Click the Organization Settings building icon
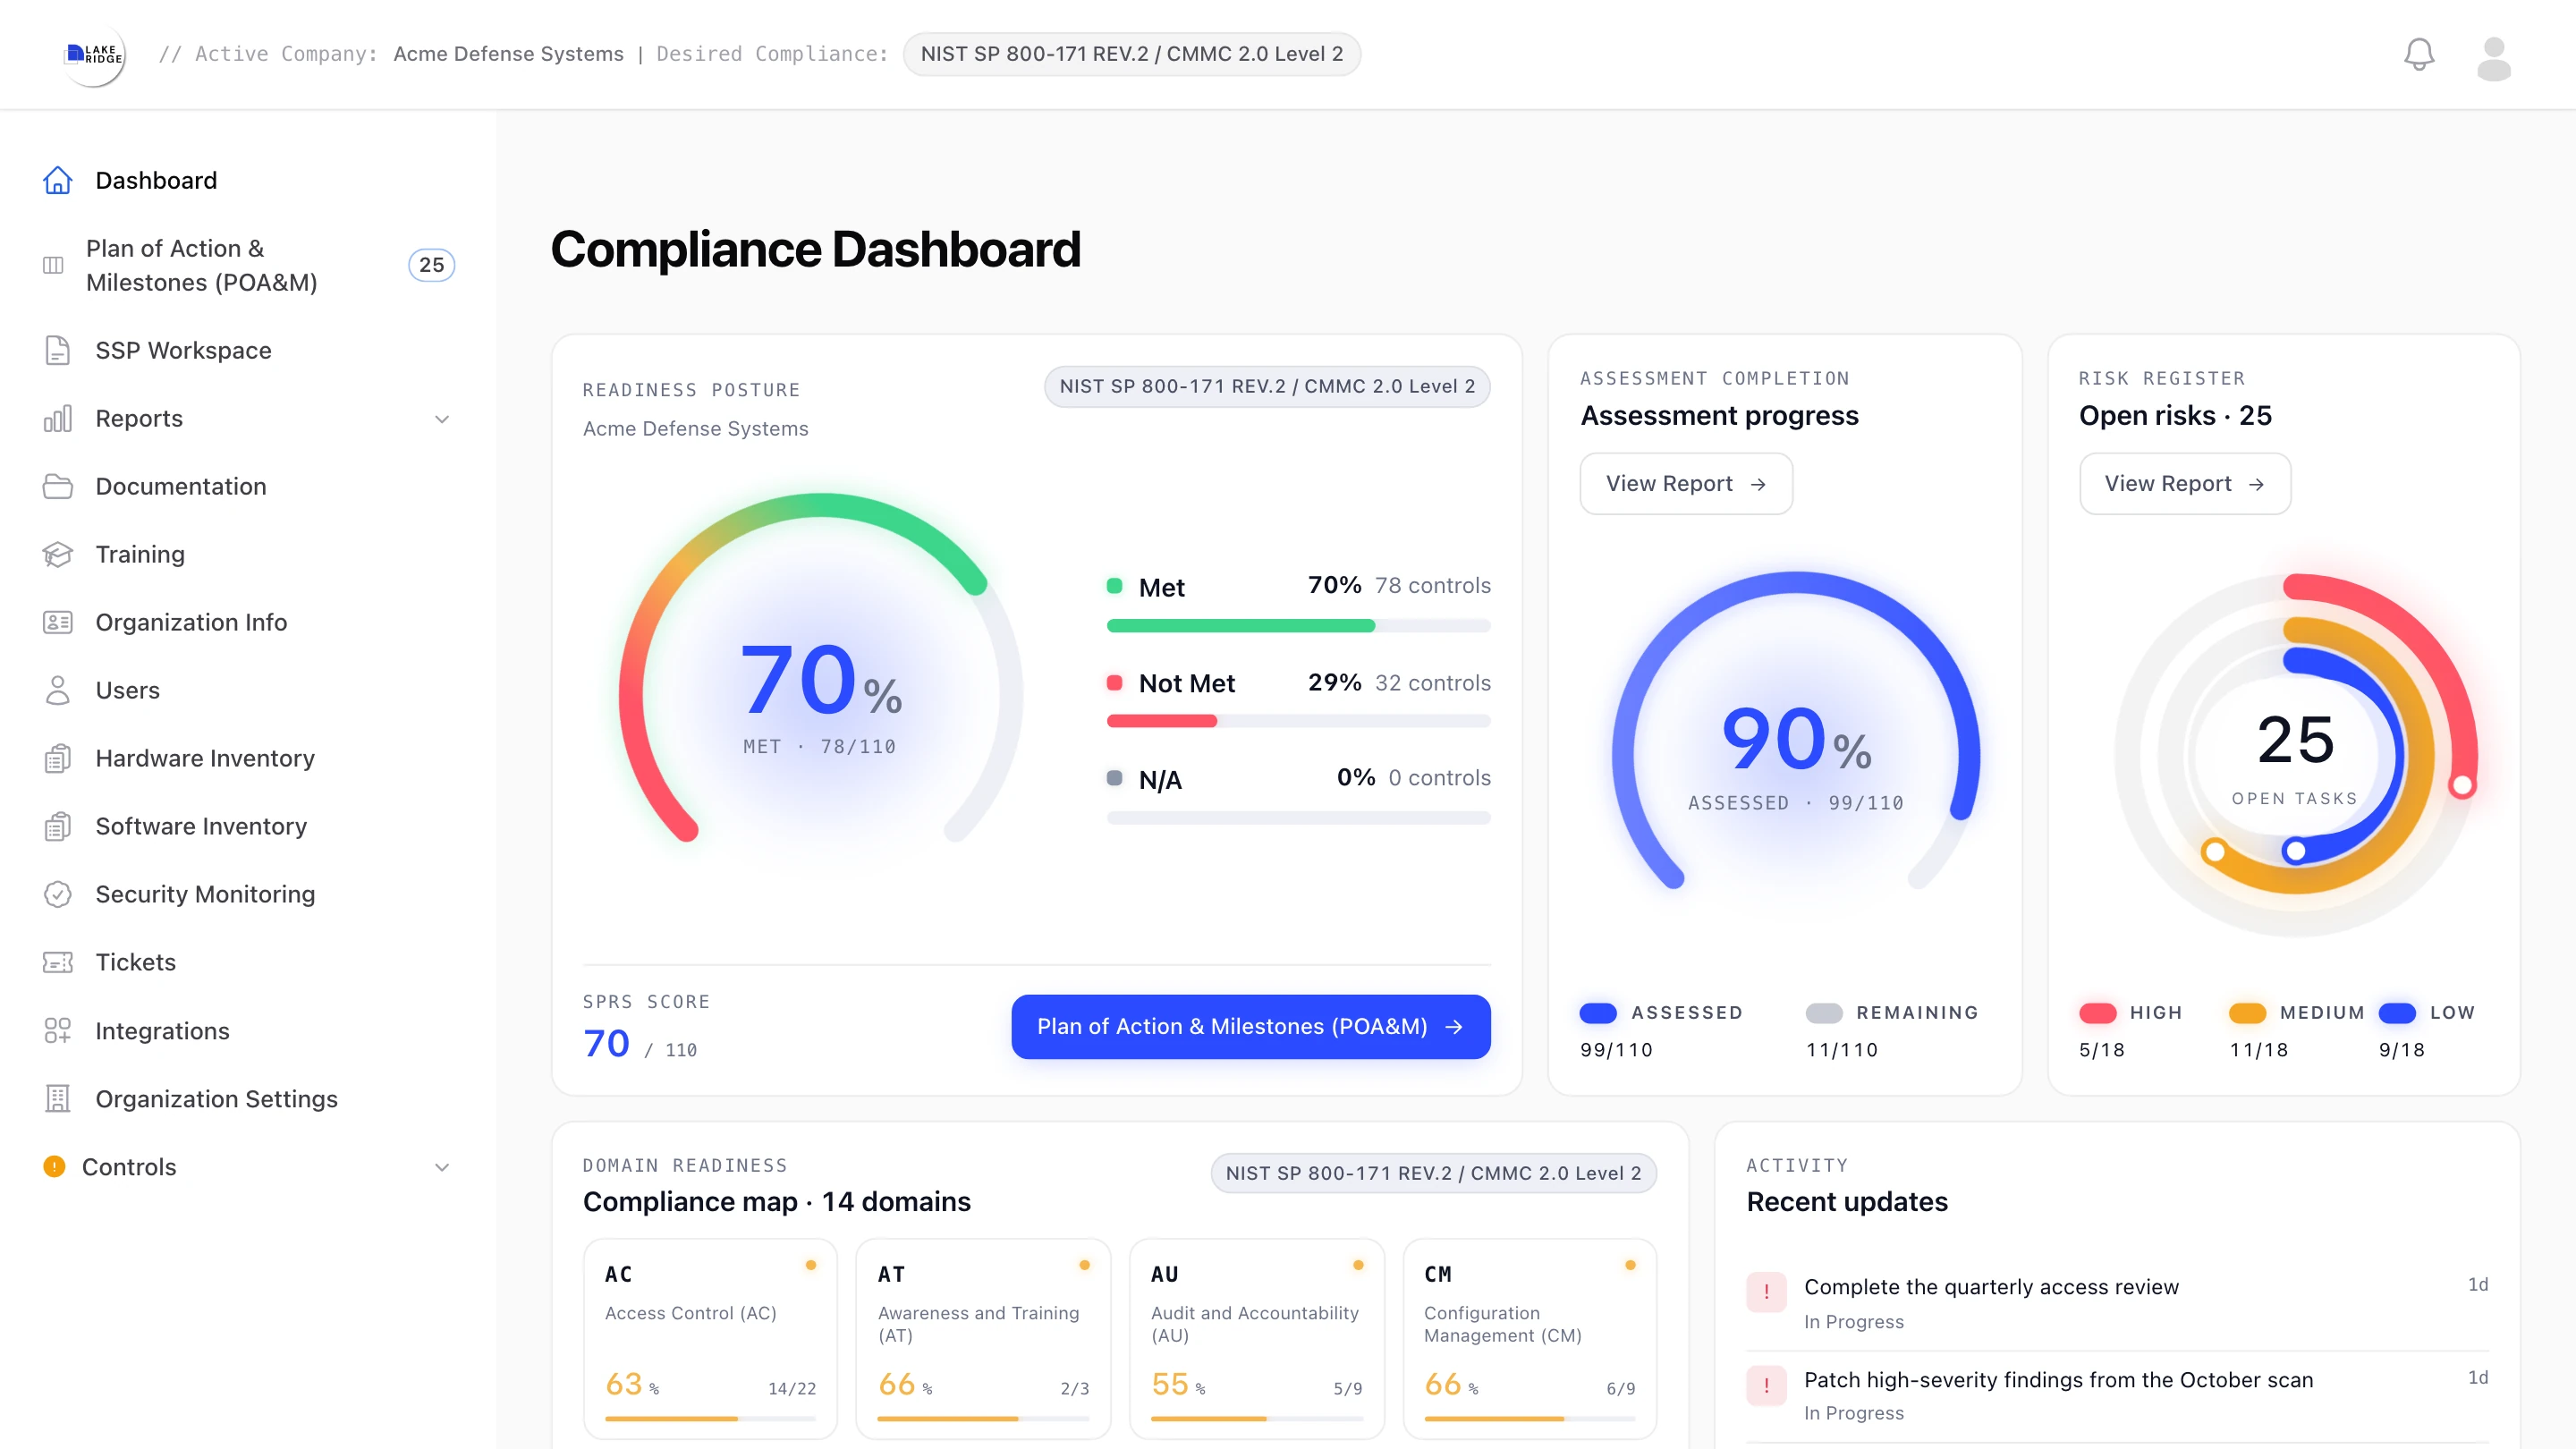Viewport: 2576px width, 1449px height. tap(57, 1098)
